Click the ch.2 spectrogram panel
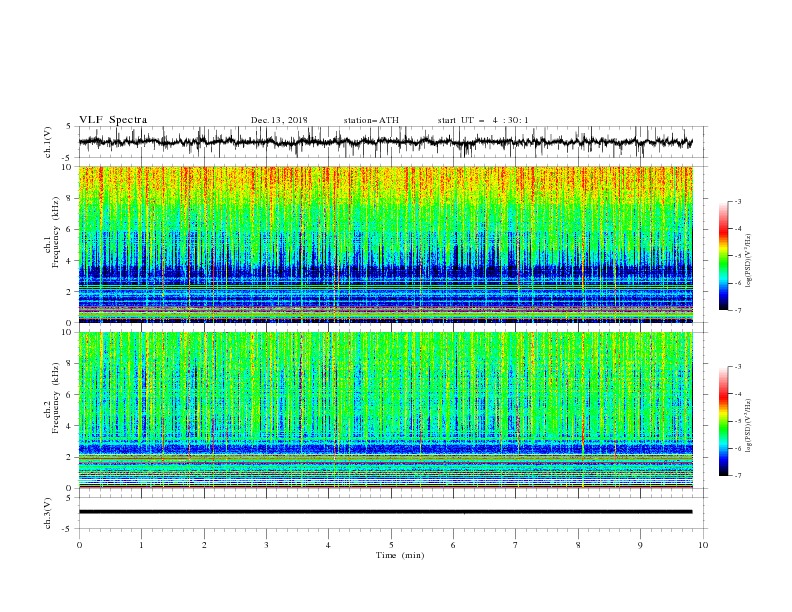Viewport: 792px width, 612px height. coord(386,410)
